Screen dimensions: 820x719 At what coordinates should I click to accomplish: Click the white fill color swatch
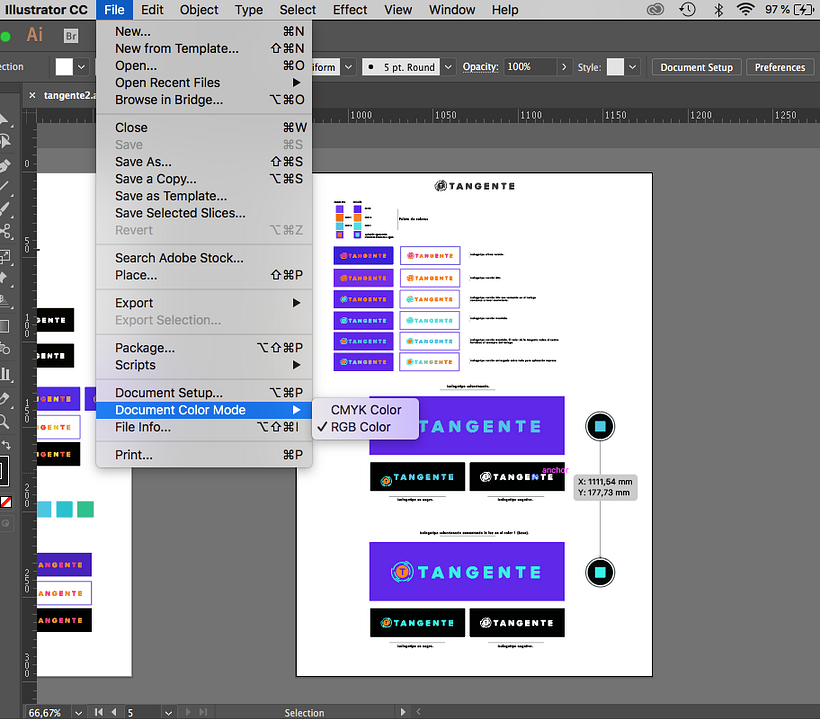point(64,67)
